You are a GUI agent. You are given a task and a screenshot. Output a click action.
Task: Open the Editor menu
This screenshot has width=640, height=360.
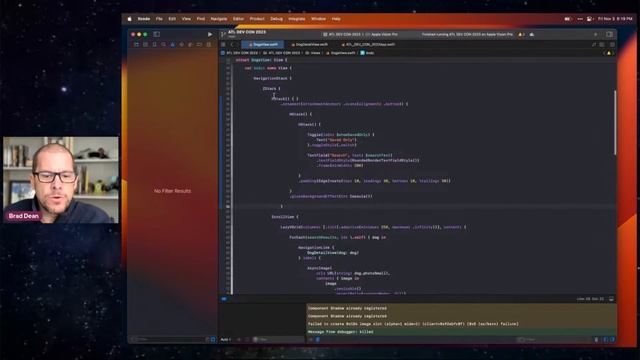[238, 19]
